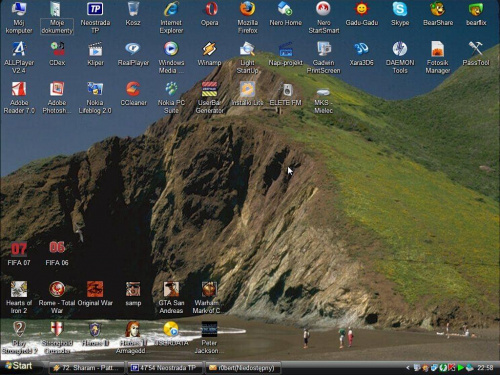Viewport: 500px width, 375px height.
Task: Expand hidden system tray icons arrow
Action: click(x=408, y=368)
